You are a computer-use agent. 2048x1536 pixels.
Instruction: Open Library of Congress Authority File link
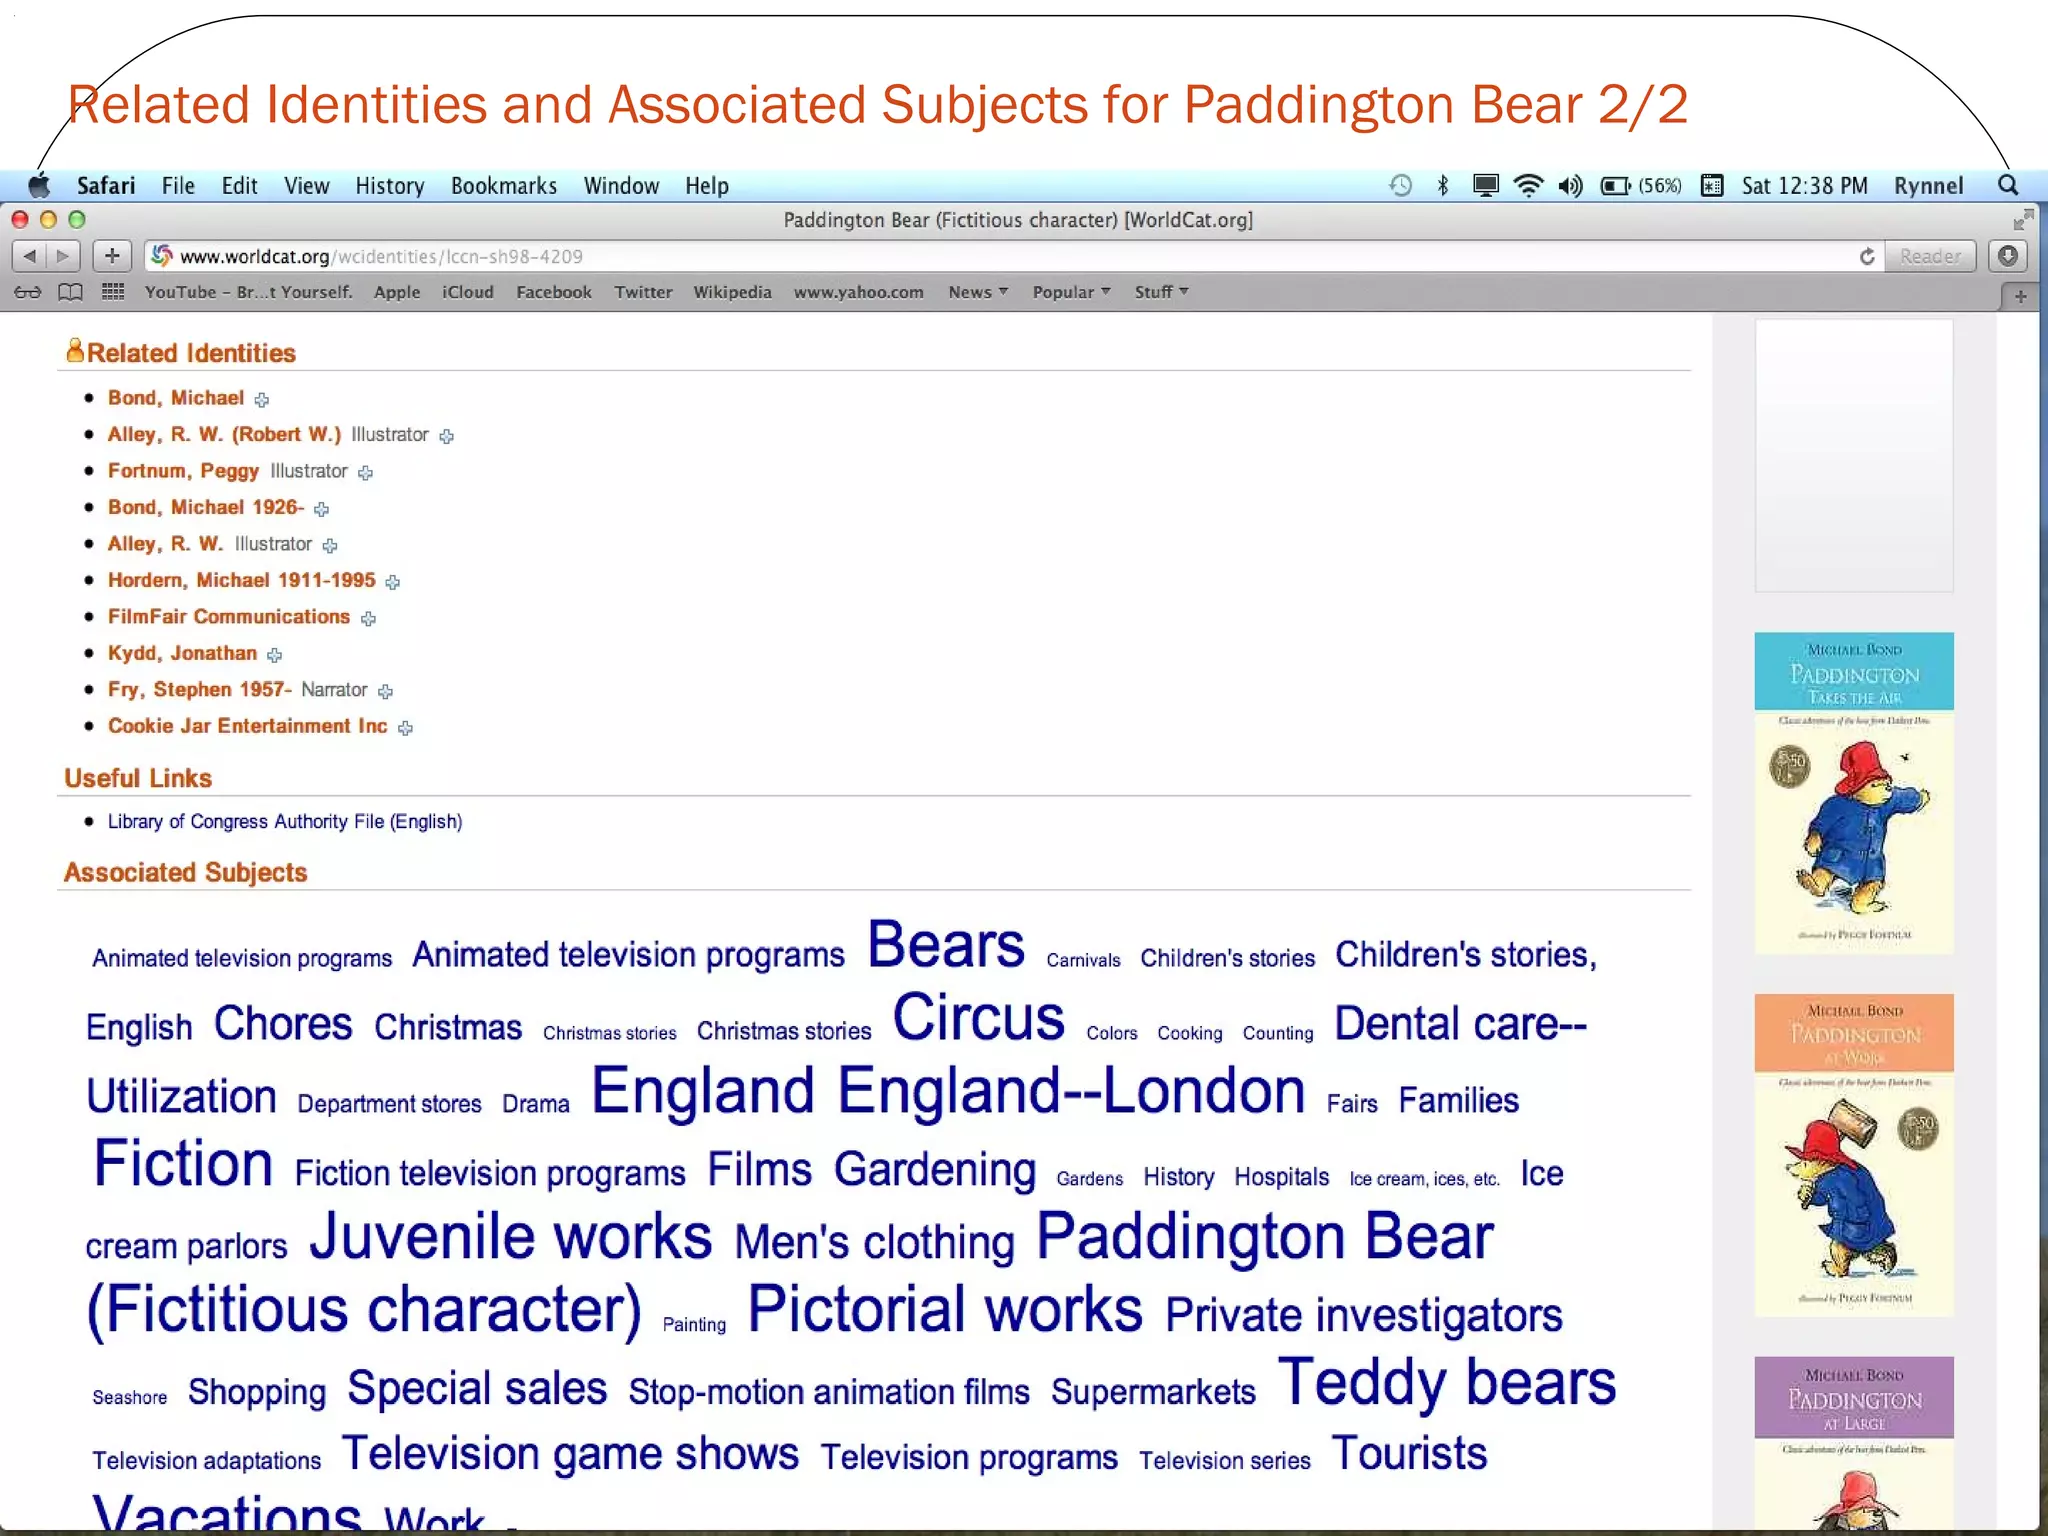pyautogui.click(x=285, y=821)
